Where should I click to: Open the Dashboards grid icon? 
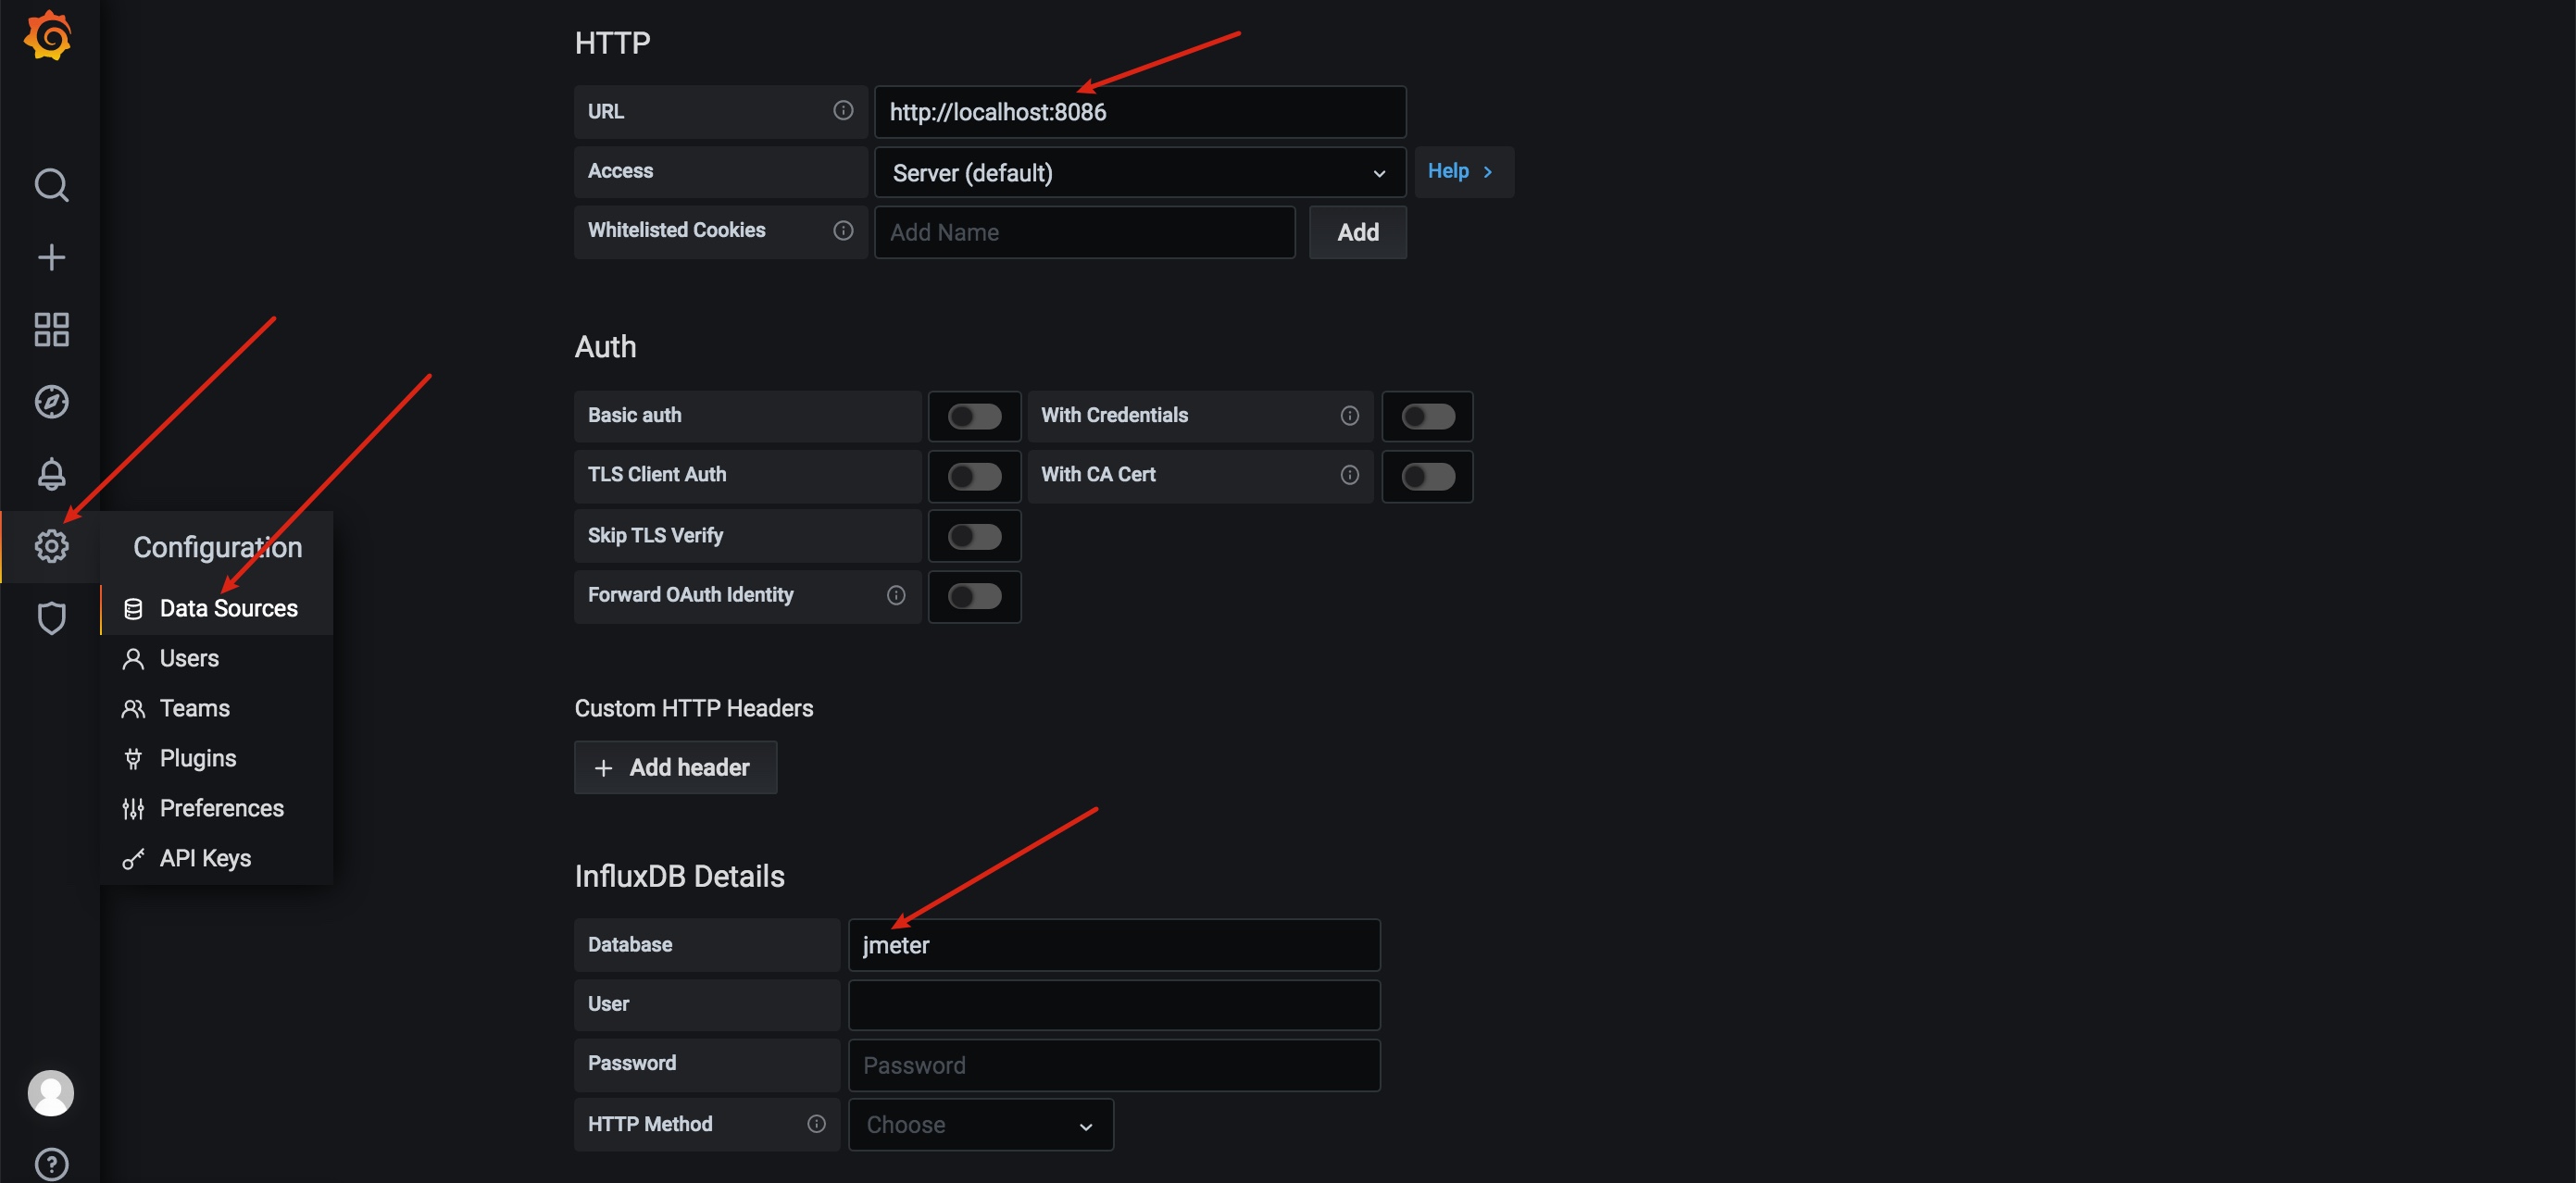[x=51, y=329]
